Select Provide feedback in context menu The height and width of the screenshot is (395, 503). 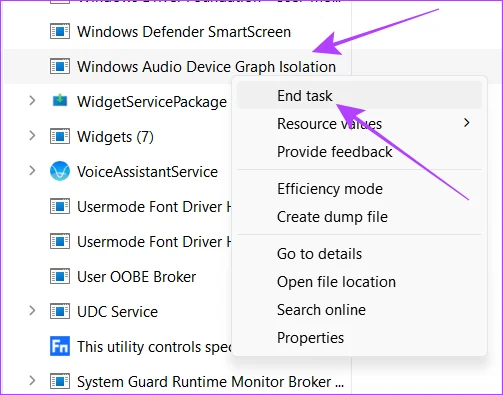359,152
